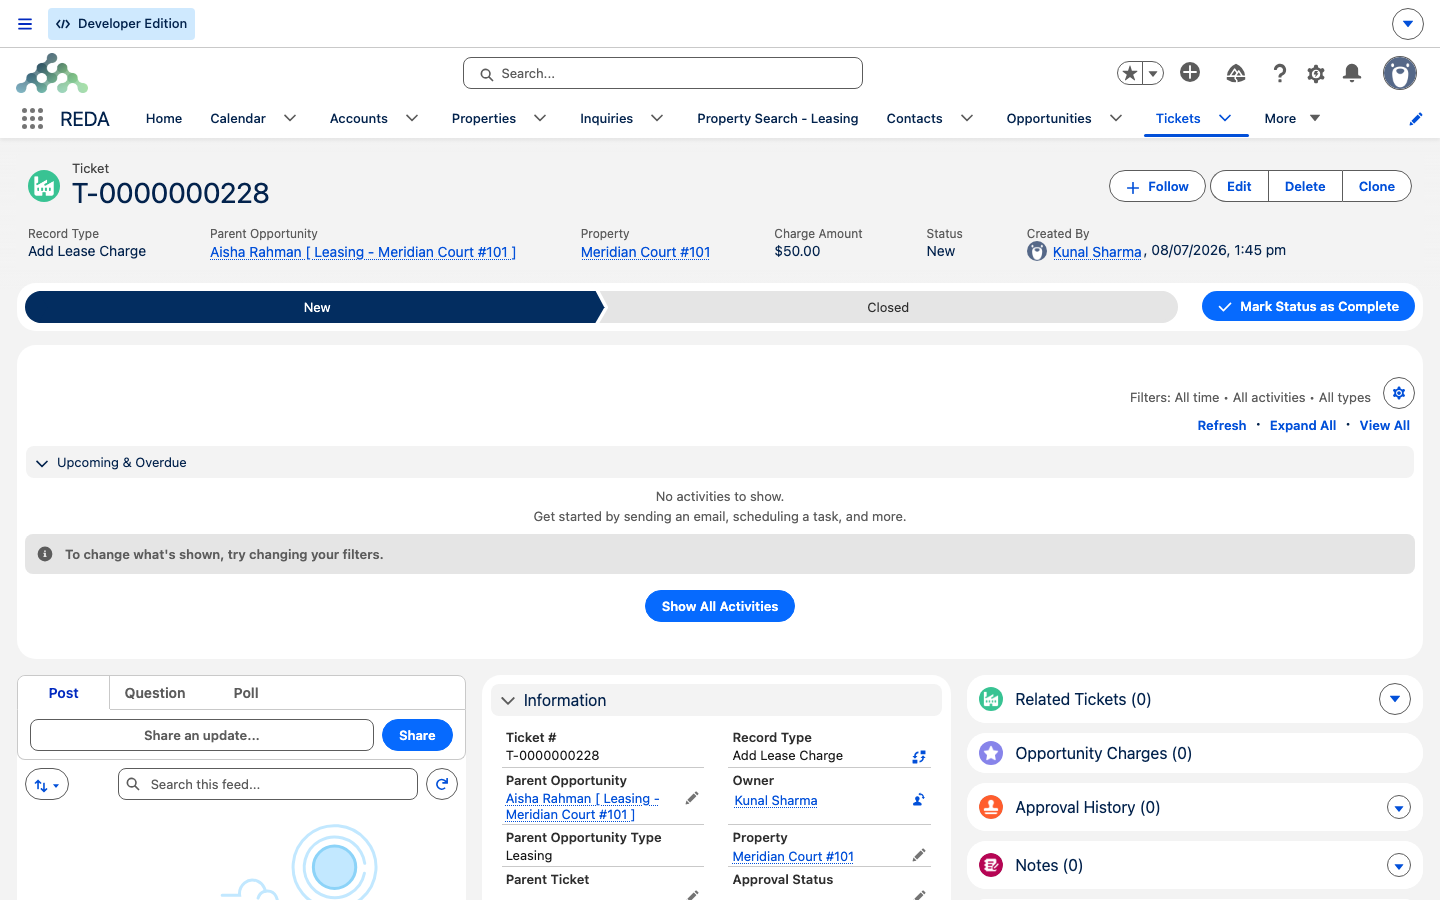
Task: Expand the Calendar nav dropdown chevron
Action: click(x=290, y=118)
